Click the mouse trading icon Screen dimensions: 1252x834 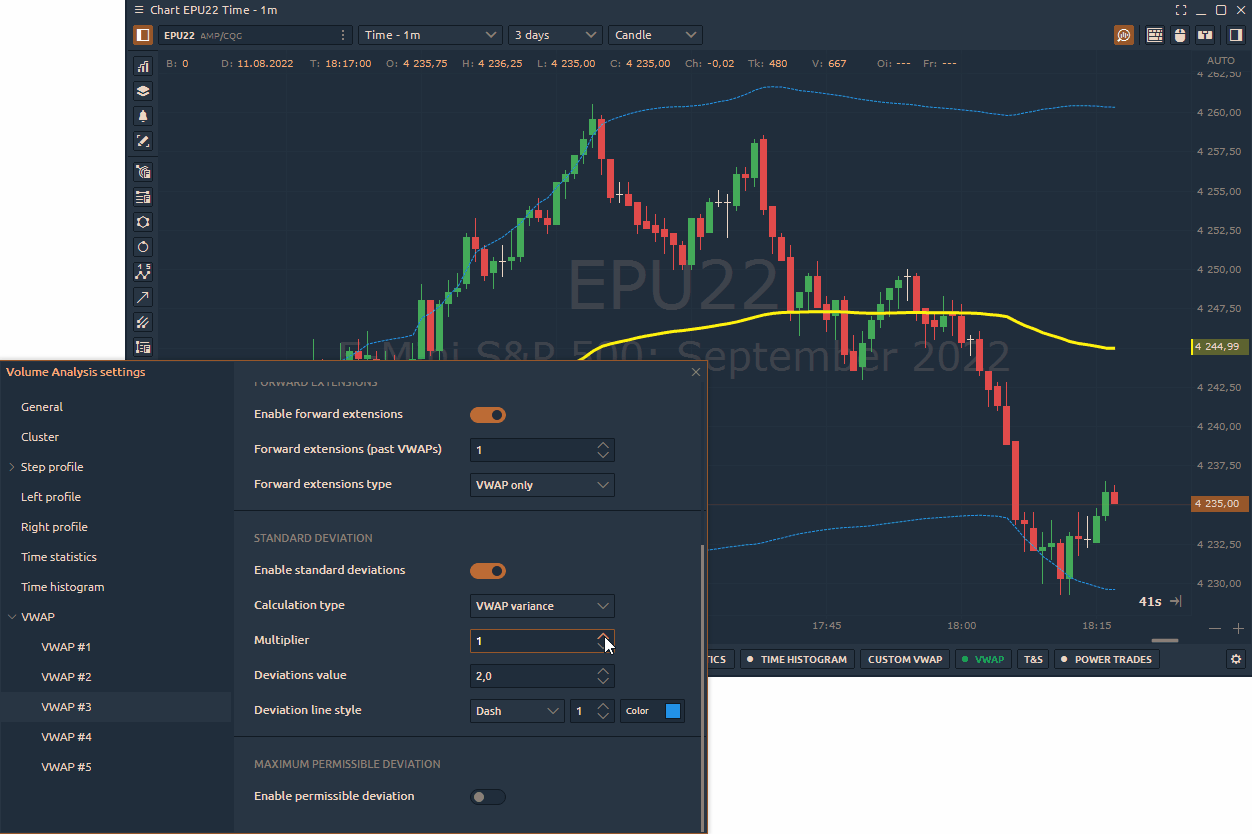point(1180,35)
